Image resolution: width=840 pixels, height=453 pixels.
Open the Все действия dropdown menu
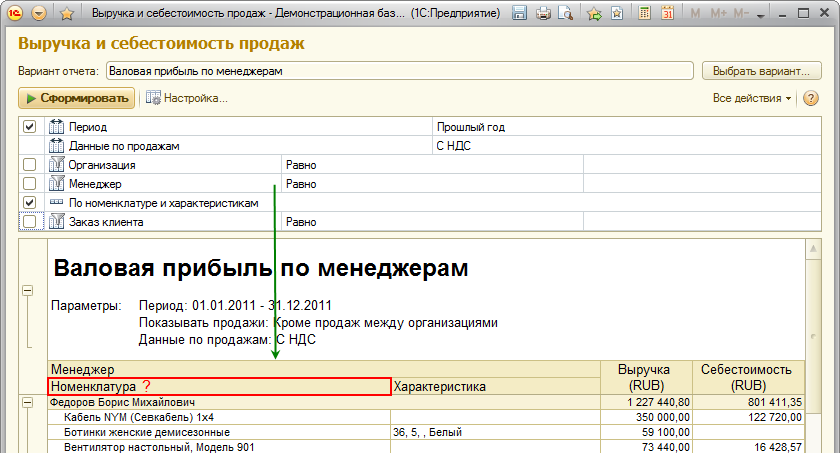(x=752, y=98)
